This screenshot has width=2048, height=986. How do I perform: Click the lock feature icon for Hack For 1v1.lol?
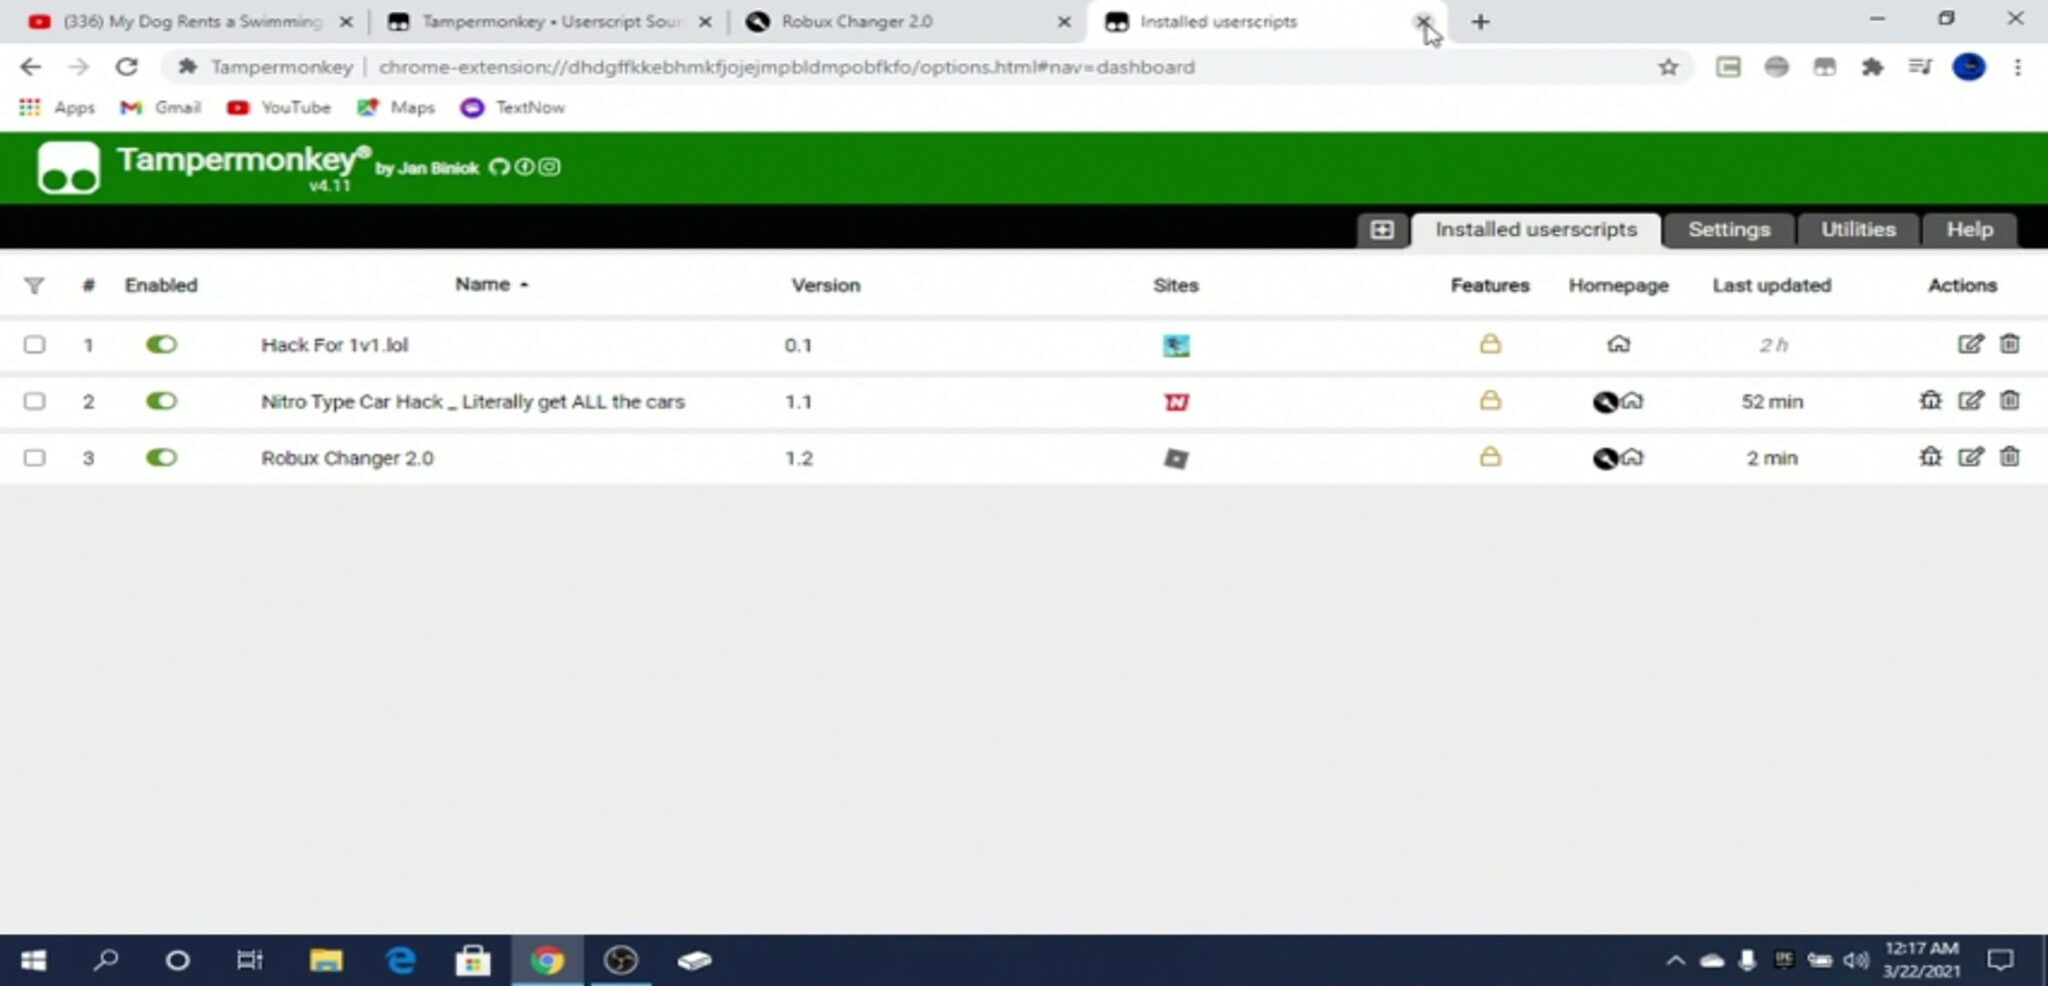1490,344
